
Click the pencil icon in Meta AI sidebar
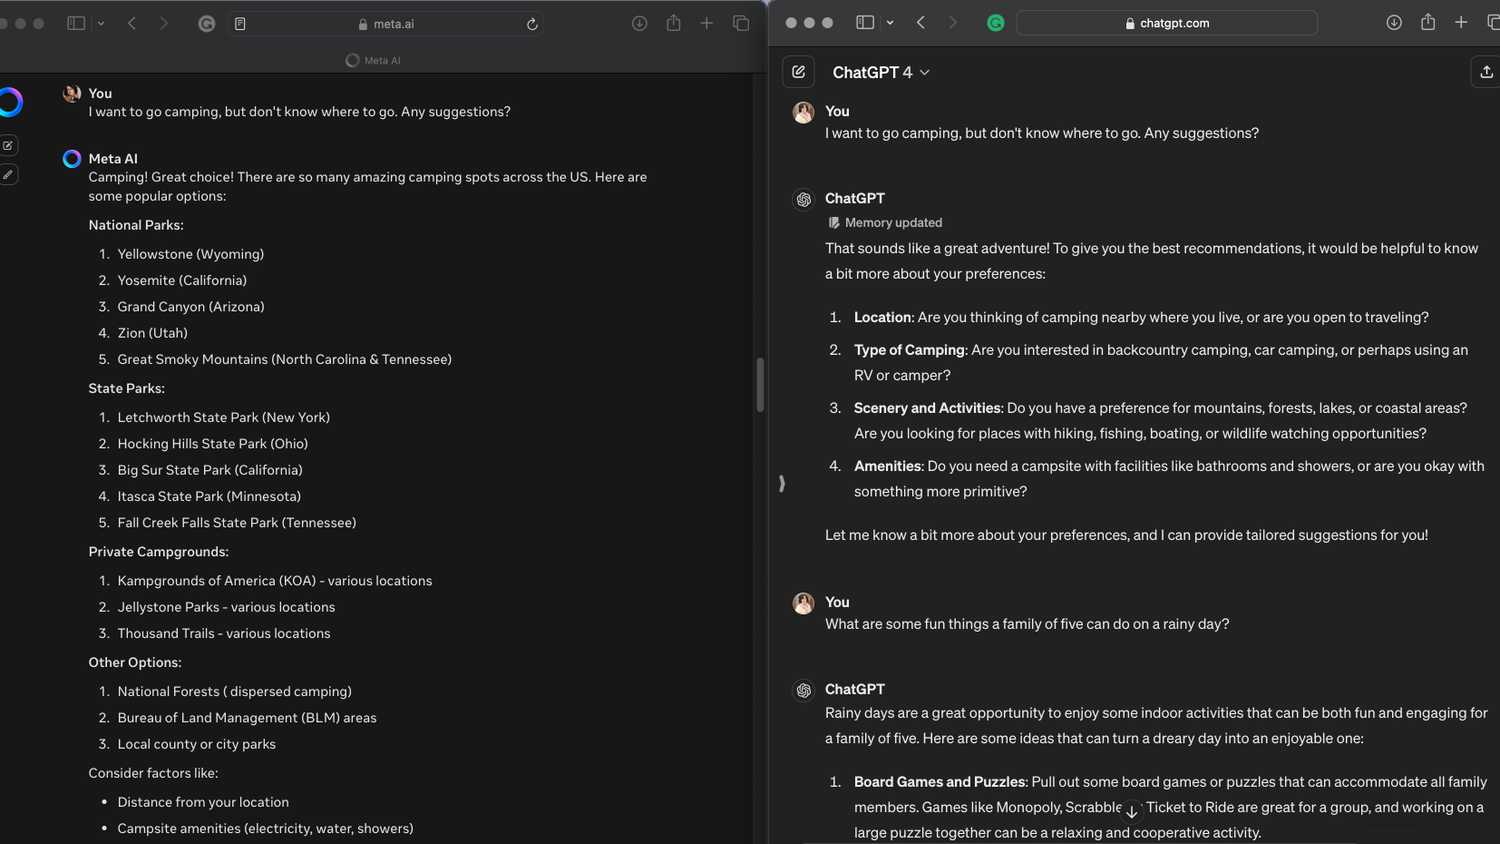pyautogui.click(x=8, y=175)
